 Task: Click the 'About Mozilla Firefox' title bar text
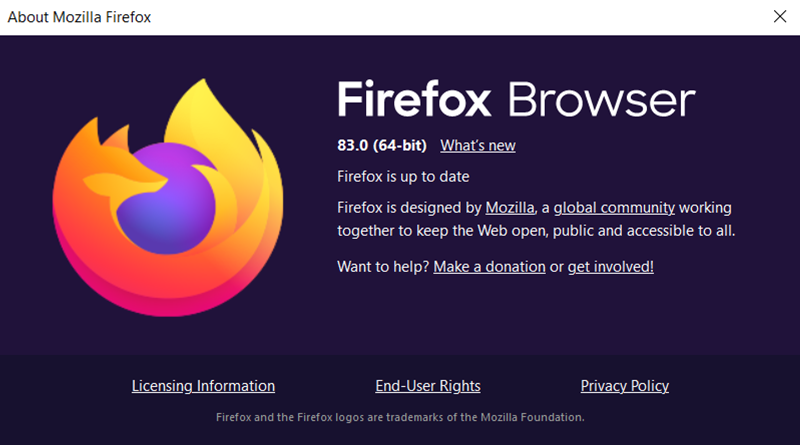79,17
